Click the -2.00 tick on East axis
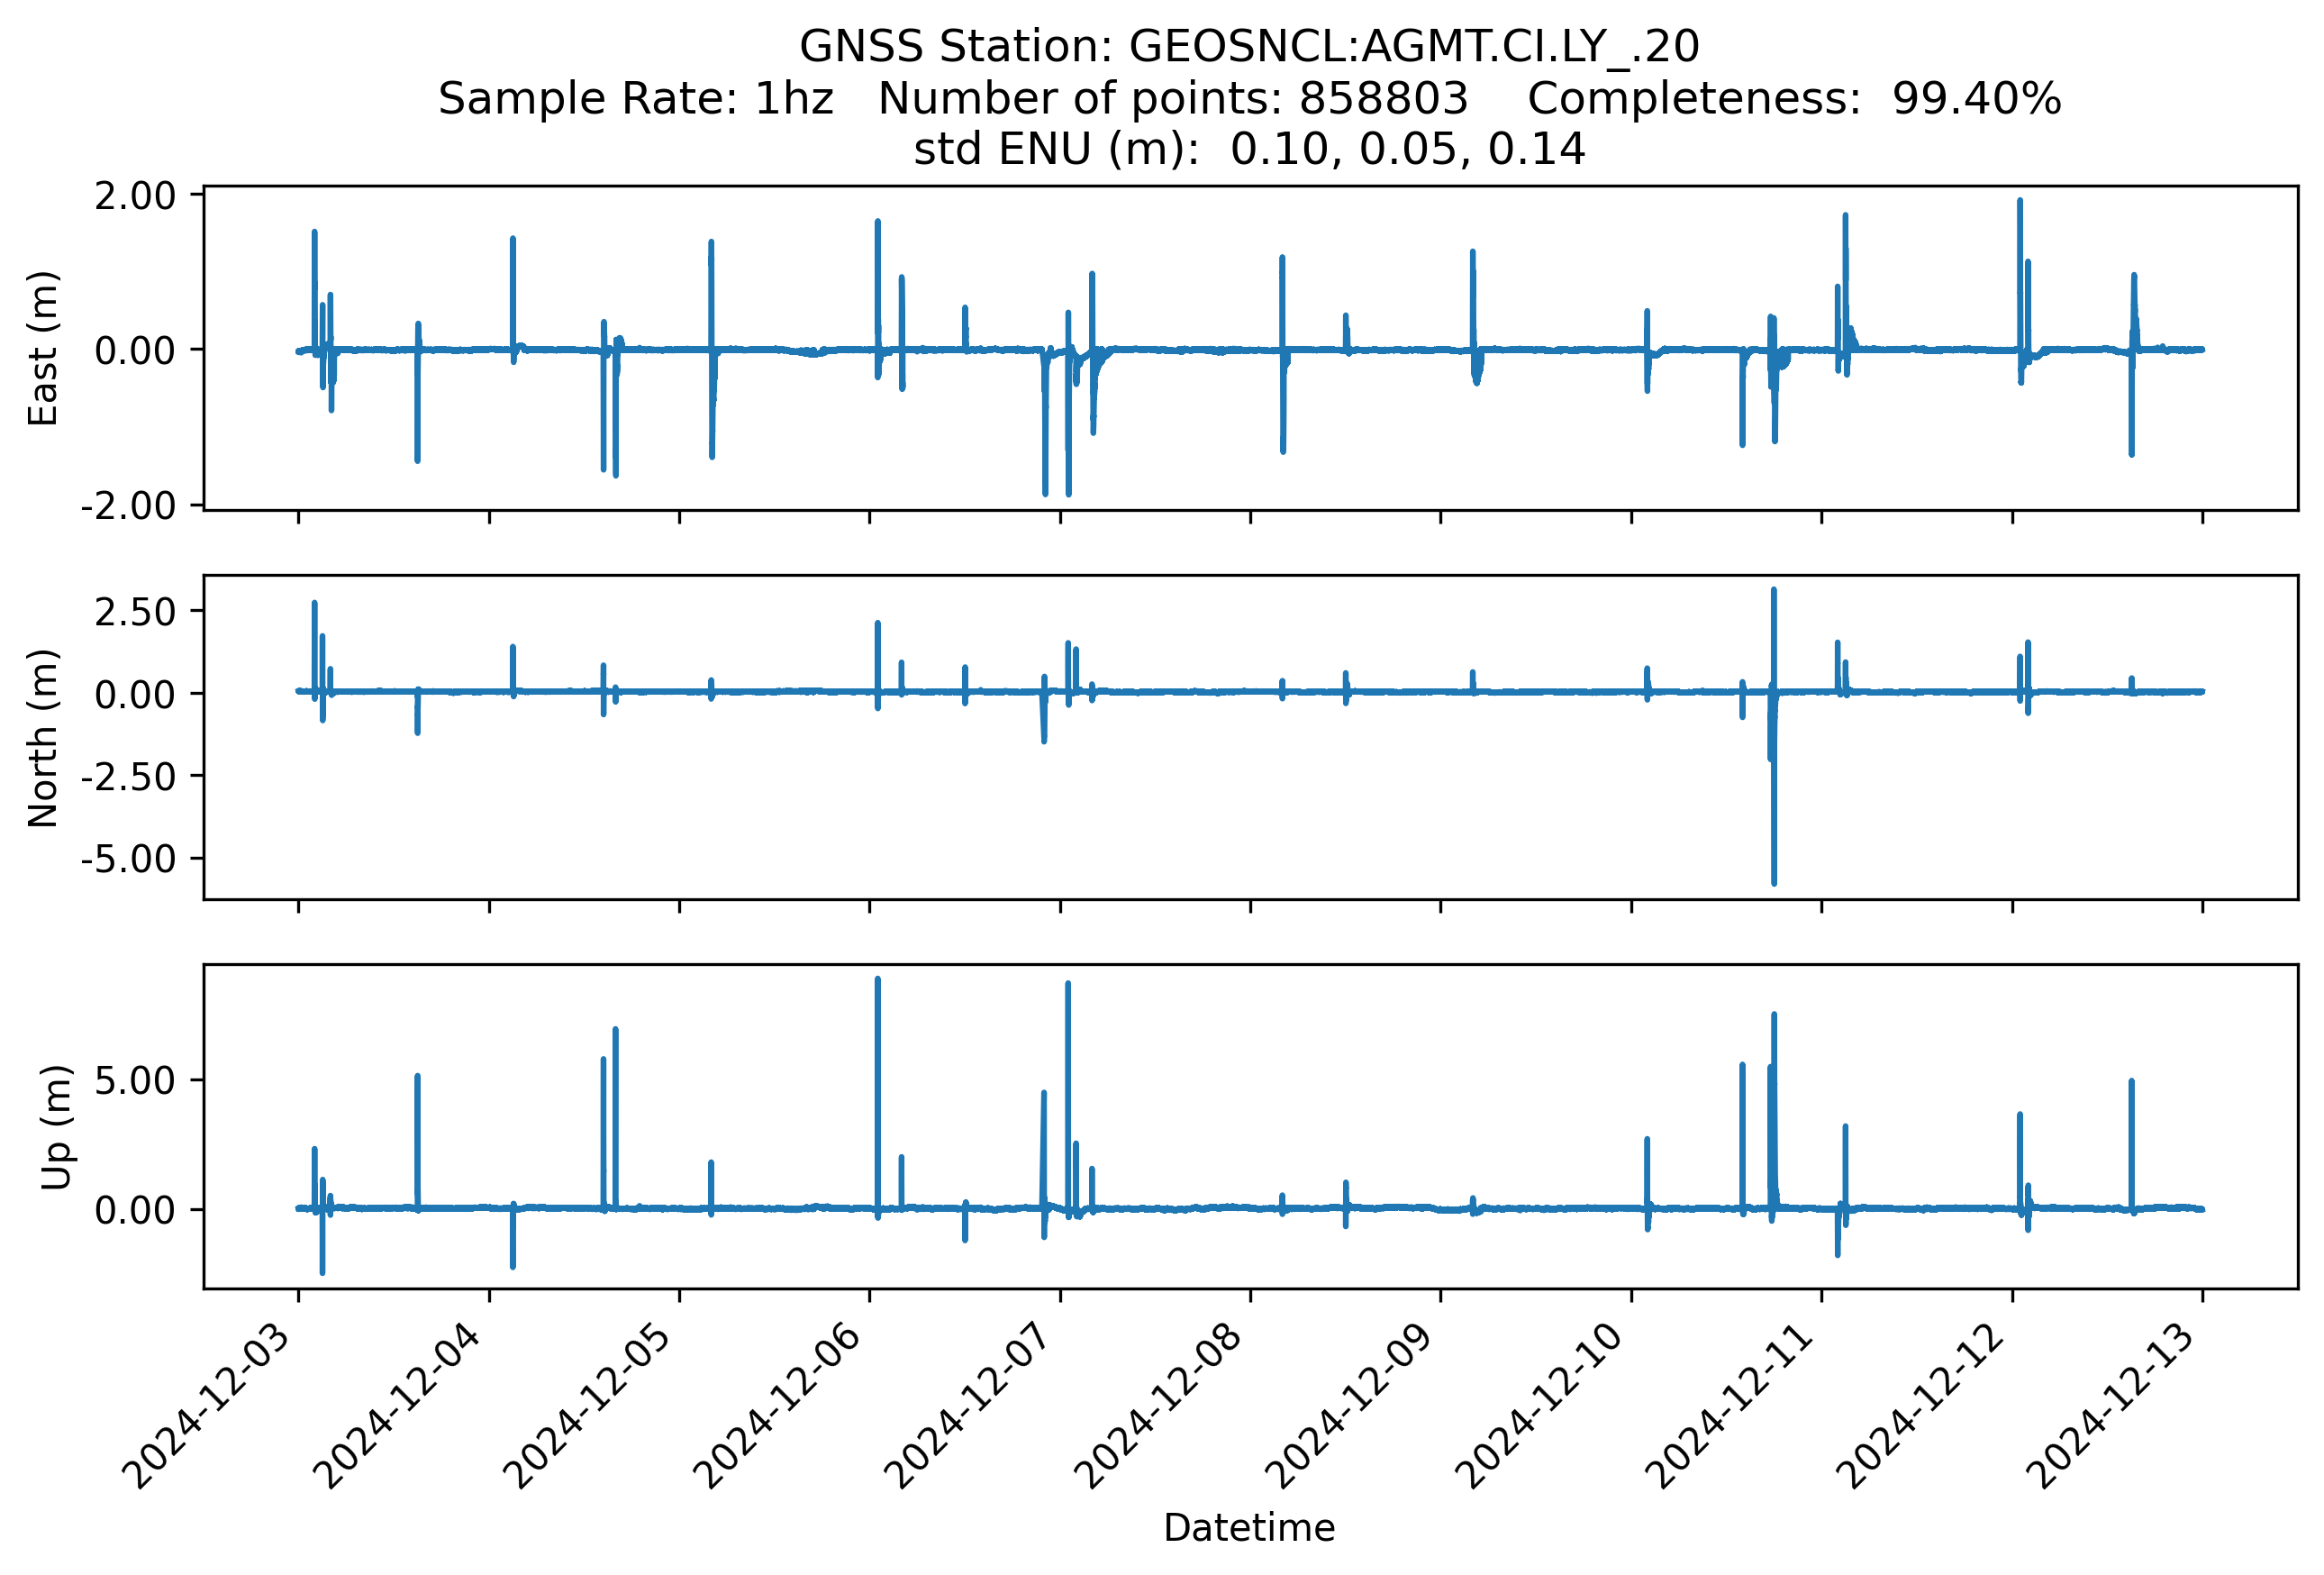Screen dimensions: 2324x1575 (x=128, y=506)
